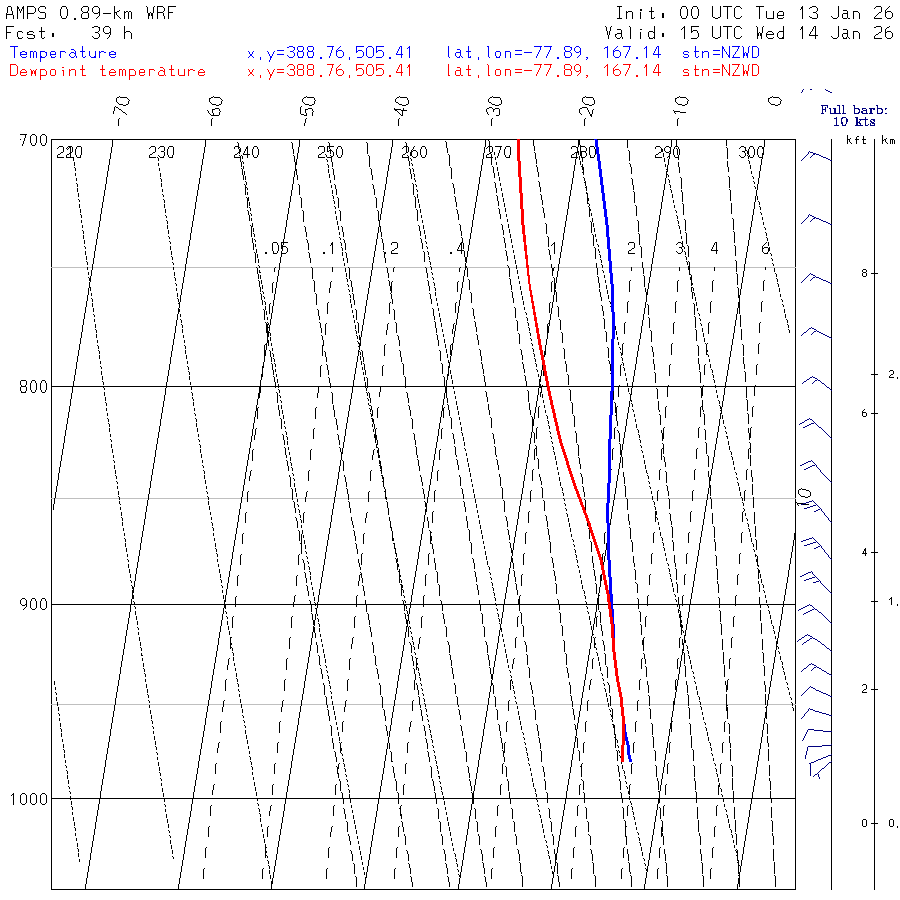Image resolution: width=900 pixels, height=900 pixels.
Task: Click the 'Init: 00 UTC Tue 13 Jan 26' text
Action: pyautogui.click(x=755, y=13)
